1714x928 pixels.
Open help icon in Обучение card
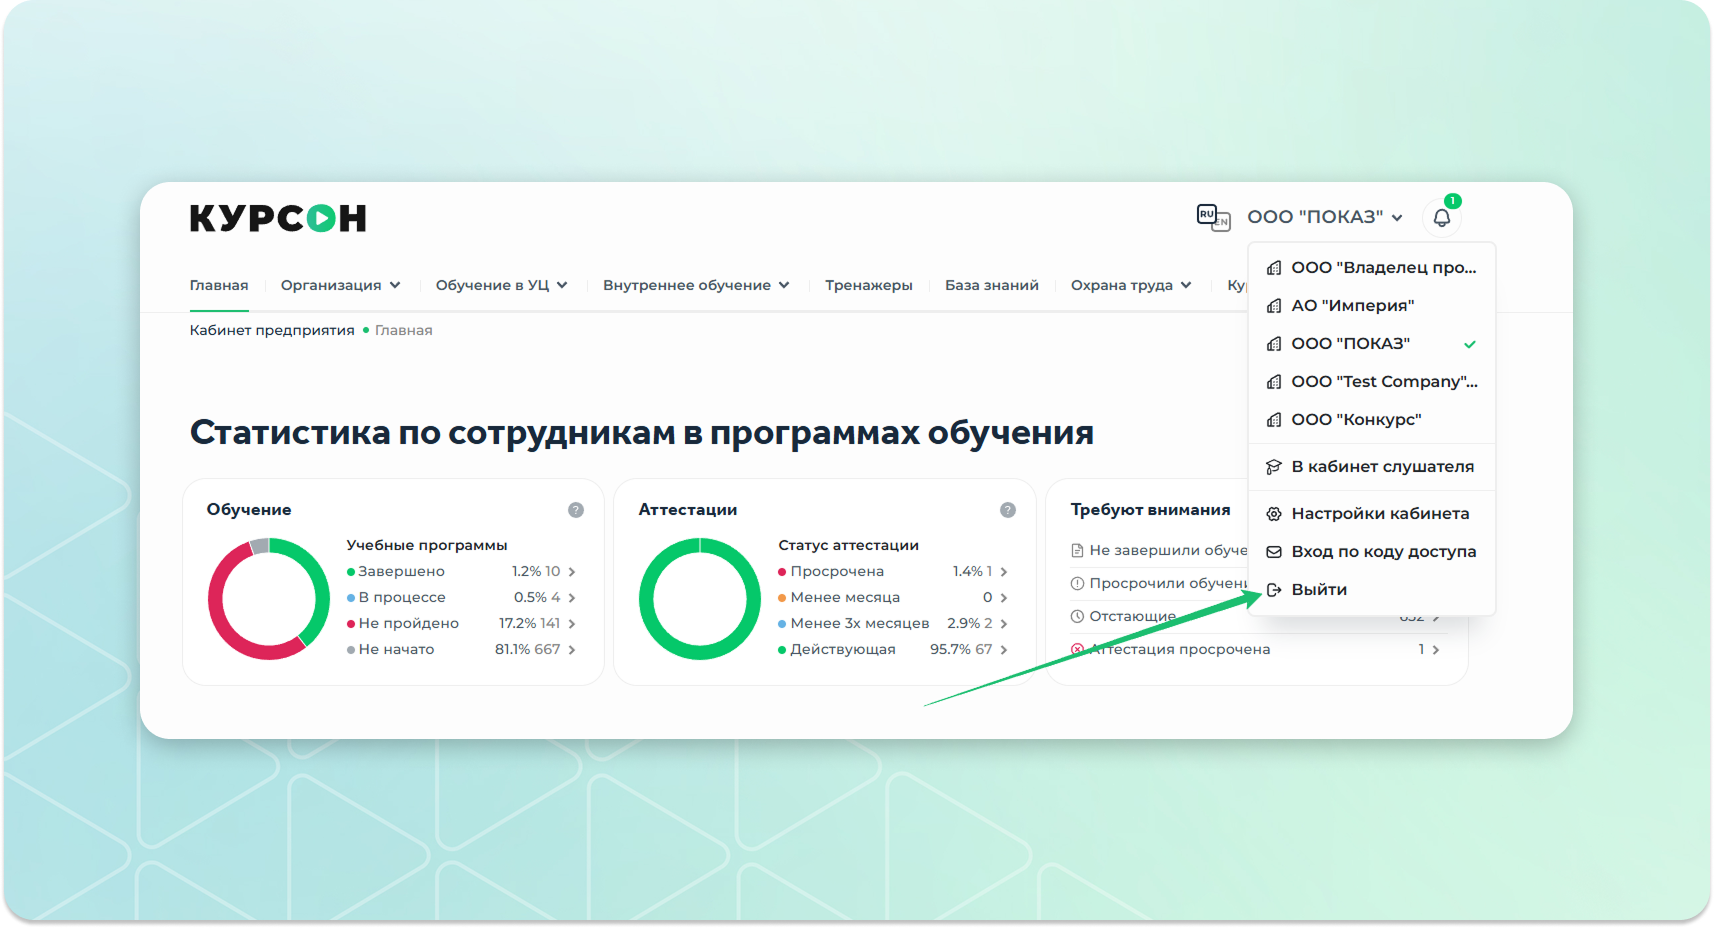[576, 510]
